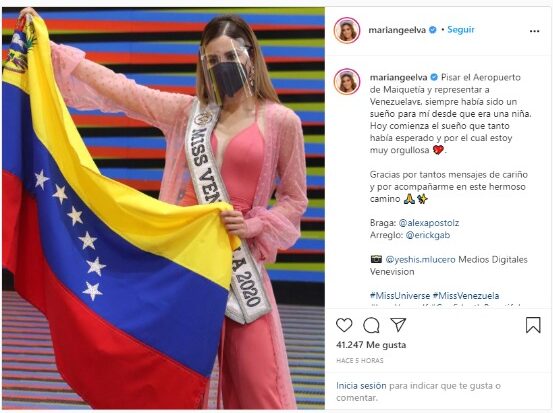Click the verified badge beside the caption username
Viewport: 553px width, 413px height.
[434, 77]
